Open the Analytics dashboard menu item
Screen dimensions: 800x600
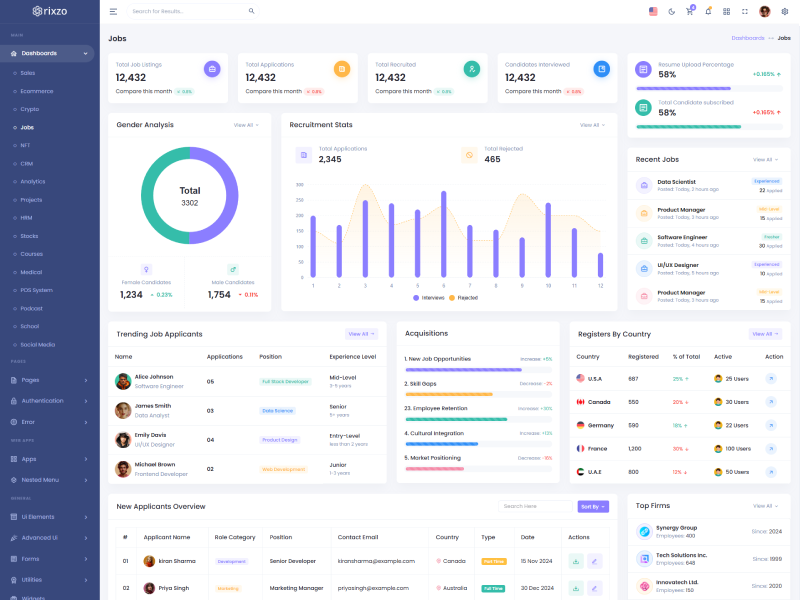(x=33, y=181)
